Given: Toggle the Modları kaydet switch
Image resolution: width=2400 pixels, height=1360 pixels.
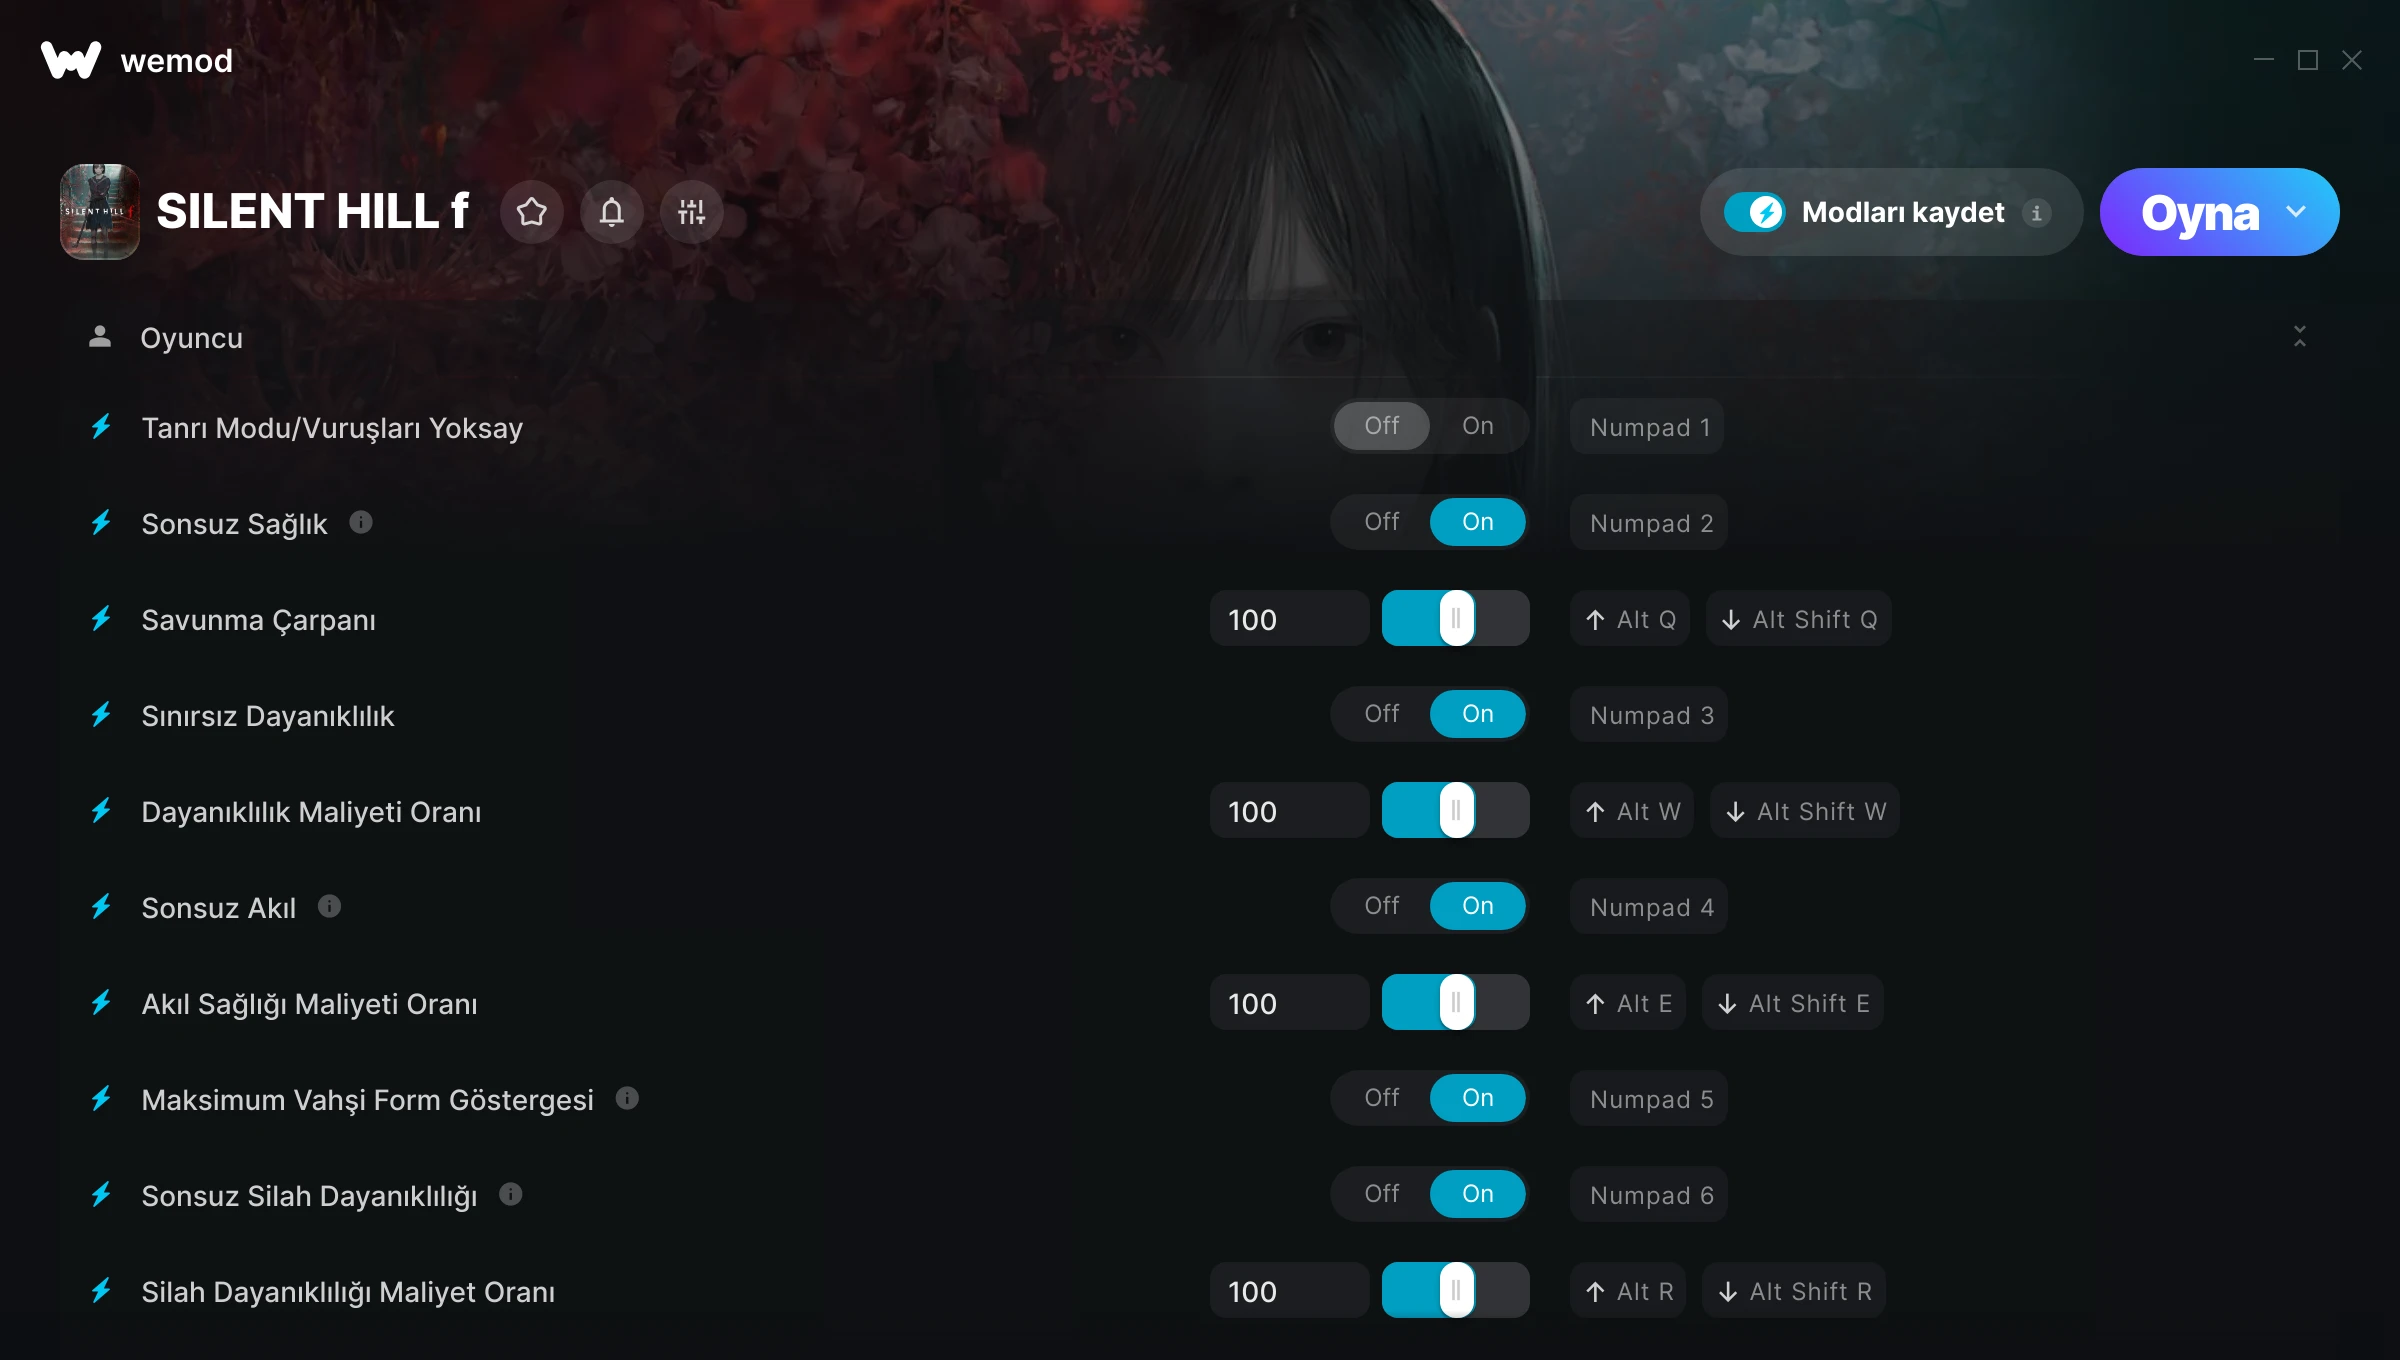Looking at the screenshot, I should tap(1754, 212).
